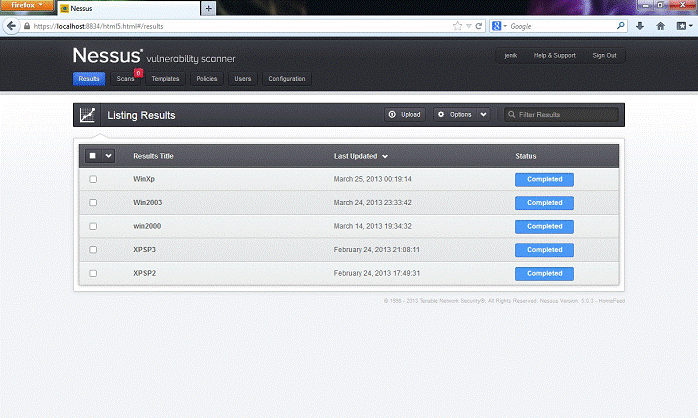The image size is (698, 418).
Task: Open the bookmark star dropdown arrow
Action: click(468, 26)
